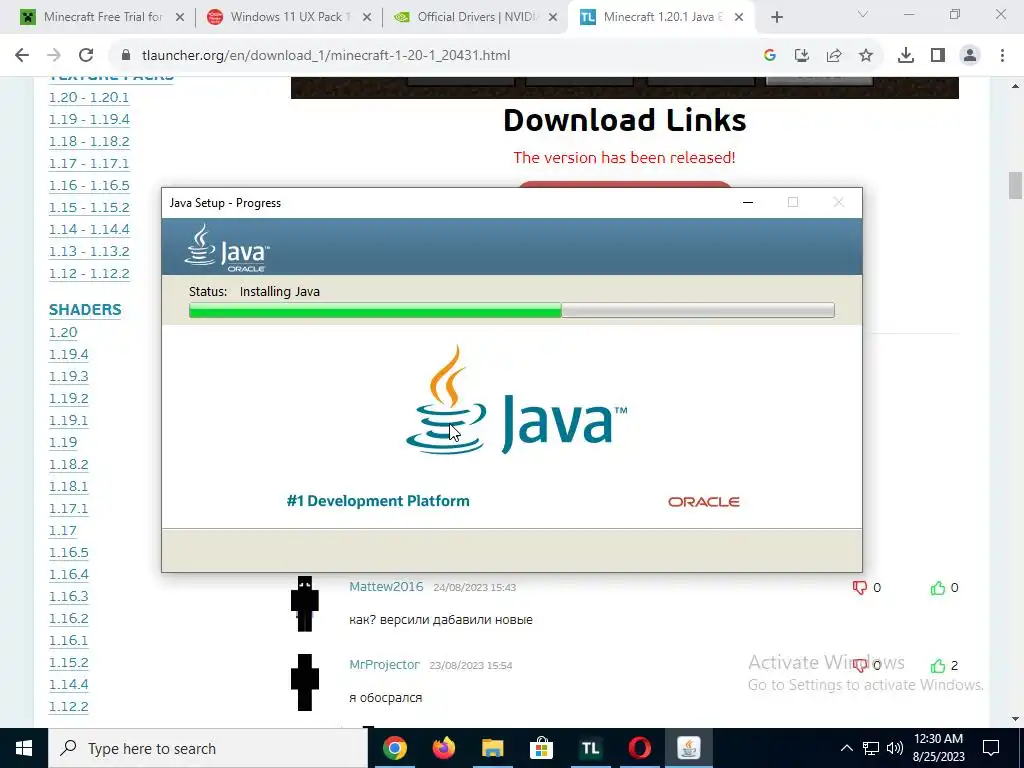Click the install app icon in address bar
The width and height of the screenshot is (1024, 768).
[802, 56]
